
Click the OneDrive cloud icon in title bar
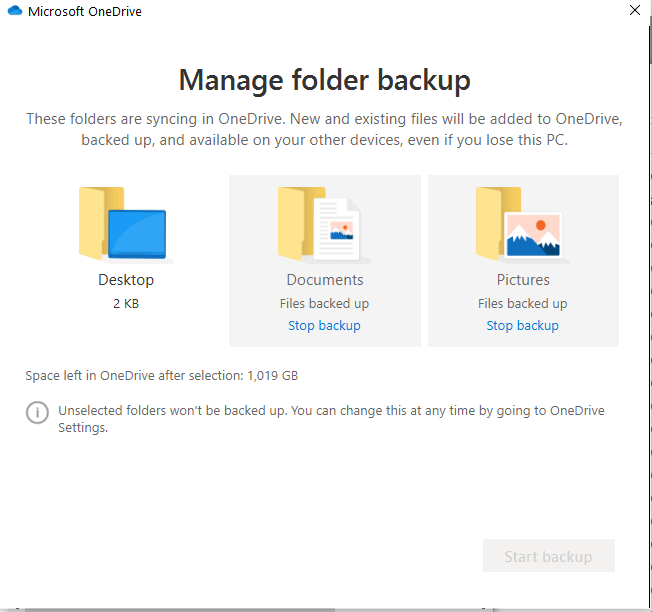pos(15,12)
